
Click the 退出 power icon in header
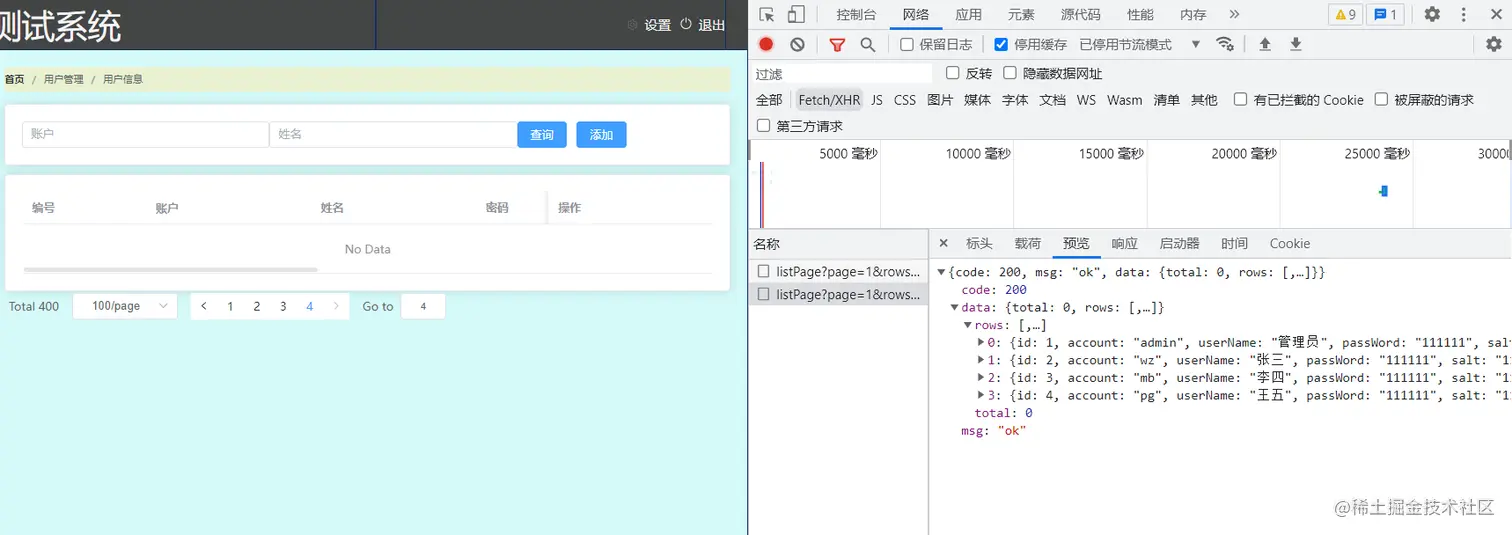point(686,24)
